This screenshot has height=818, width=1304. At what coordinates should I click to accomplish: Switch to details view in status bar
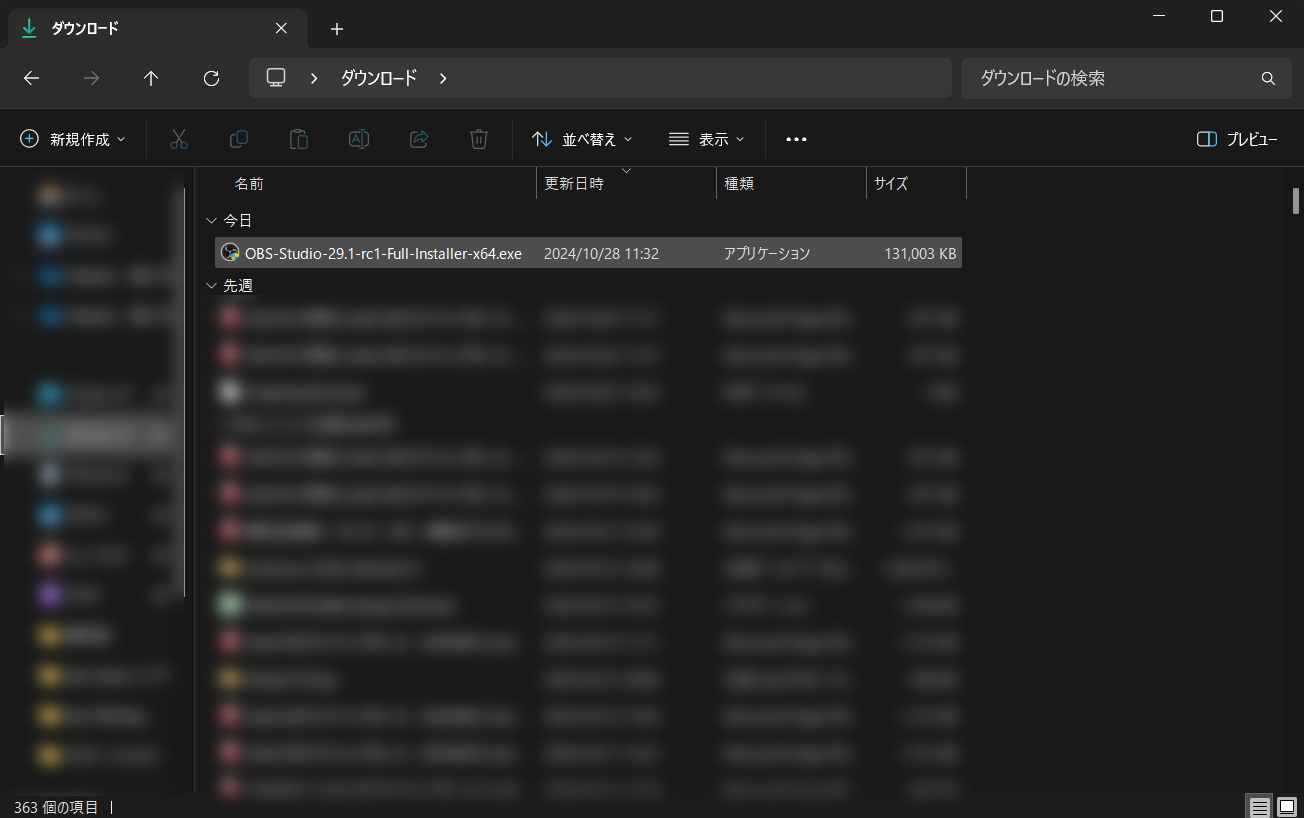pos(1260,806)
